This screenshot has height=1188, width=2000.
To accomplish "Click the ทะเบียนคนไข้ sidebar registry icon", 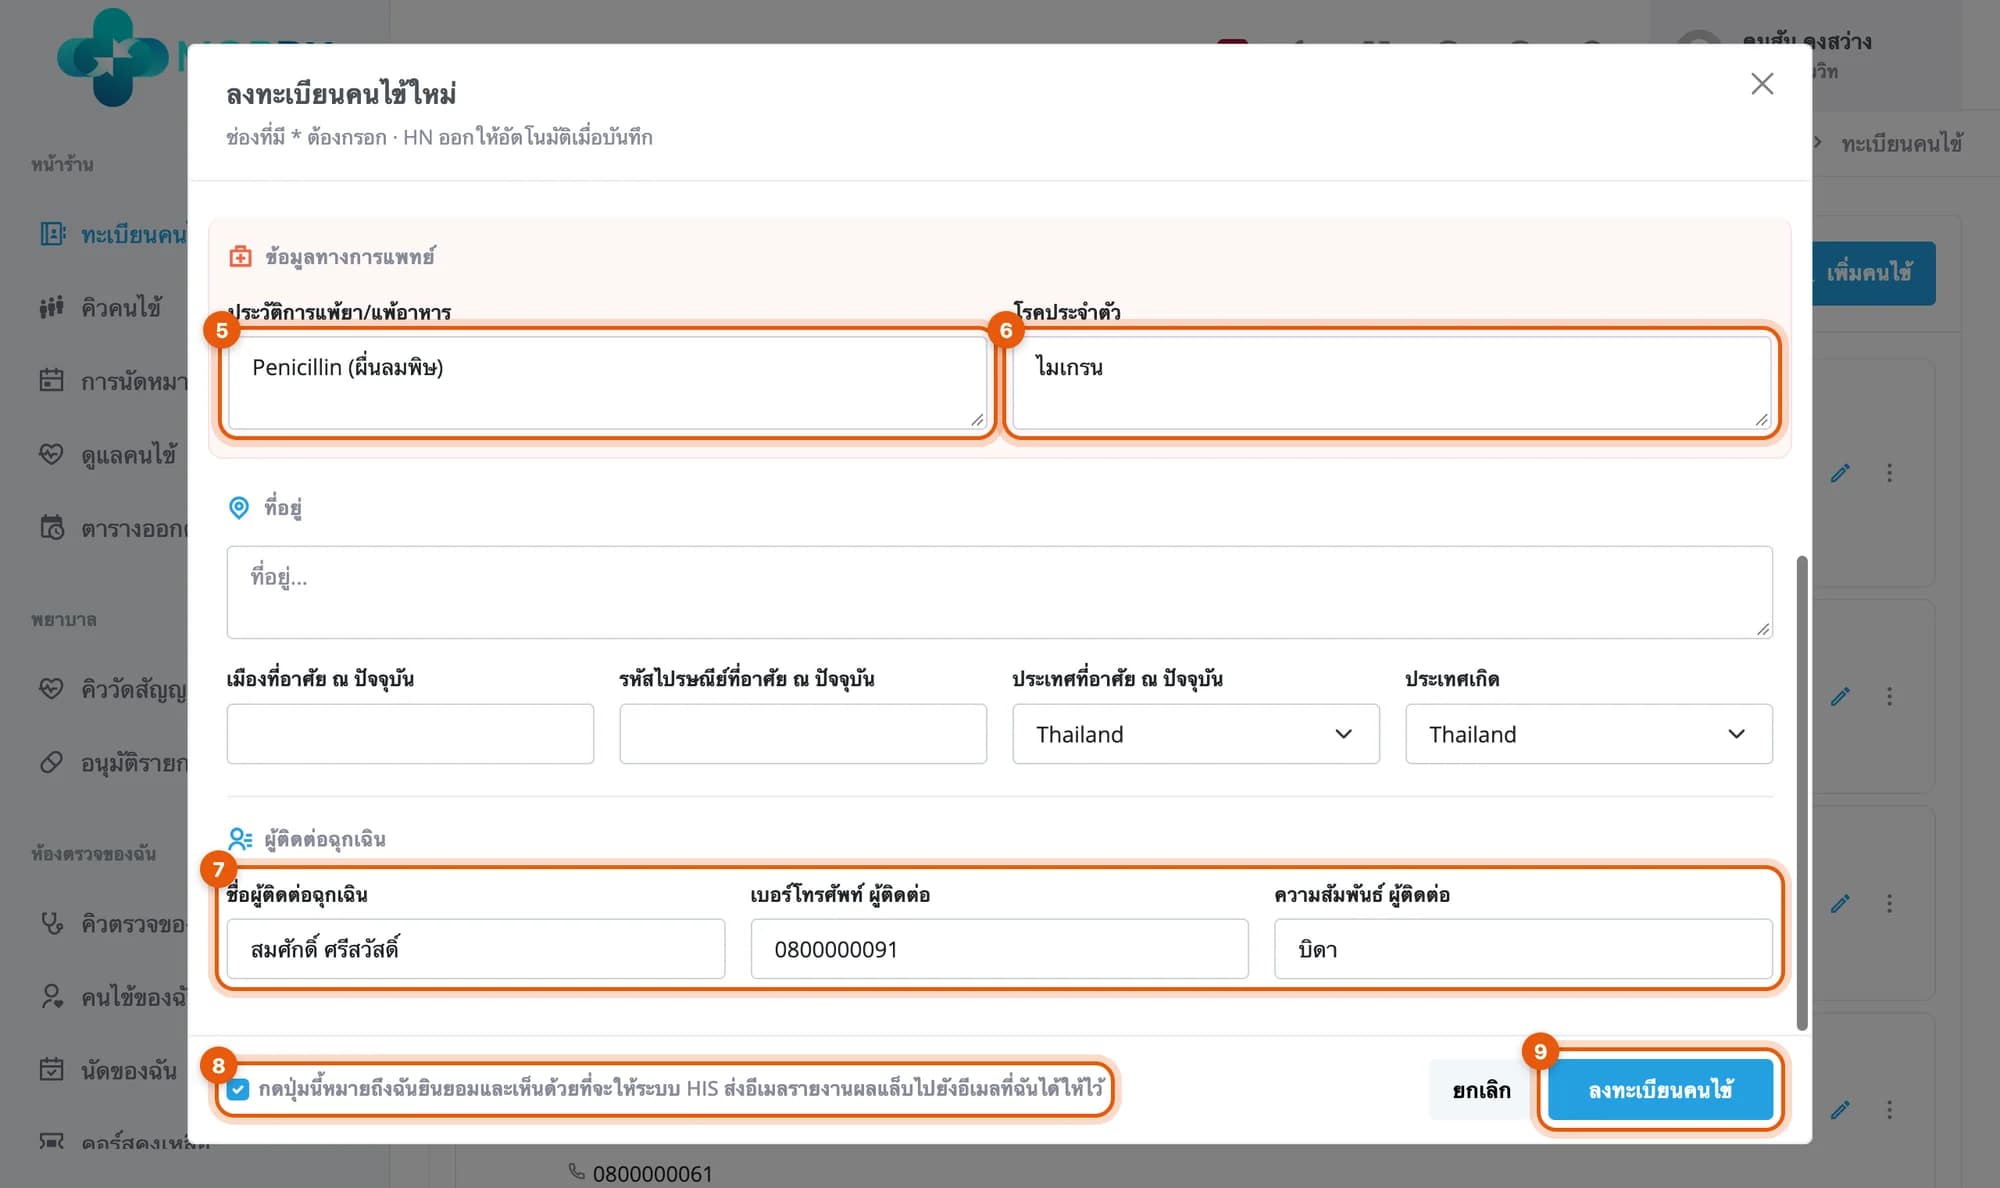I will pyautogui.click(x=52, y=234).
